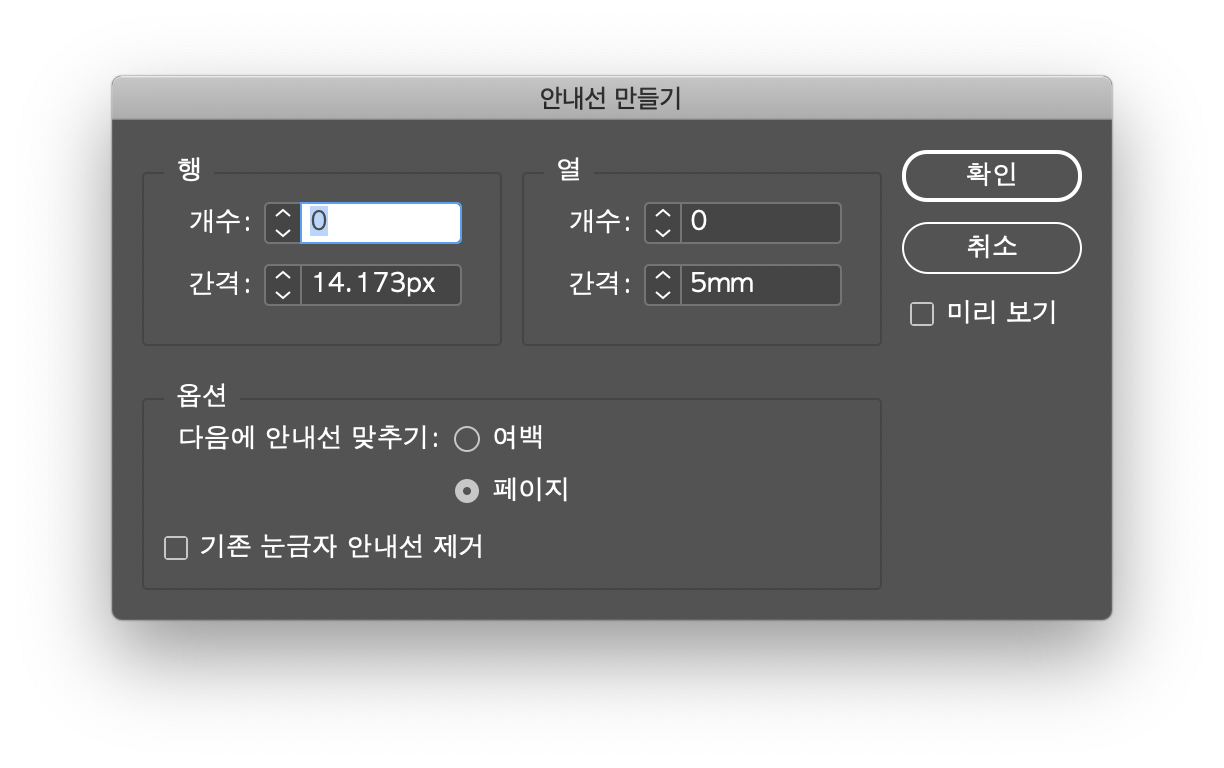
Task: Decrease 열 개수 with down arrow
Action: tap(663, 232)
